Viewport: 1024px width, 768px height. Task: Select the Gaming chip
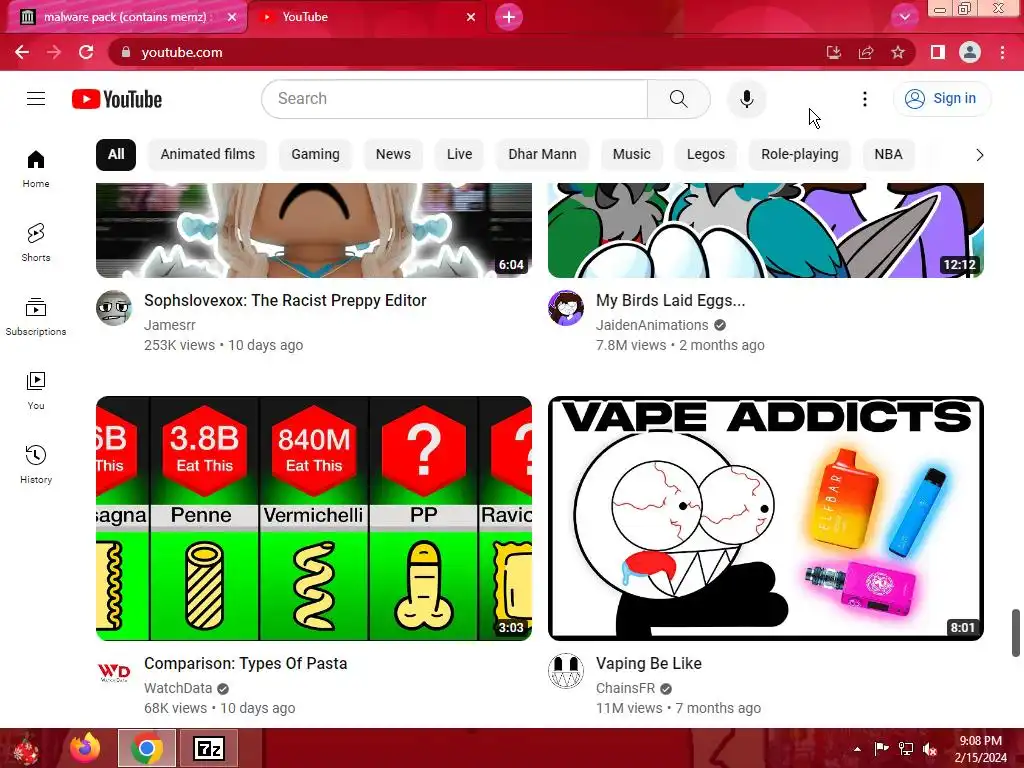coord(315,155)
